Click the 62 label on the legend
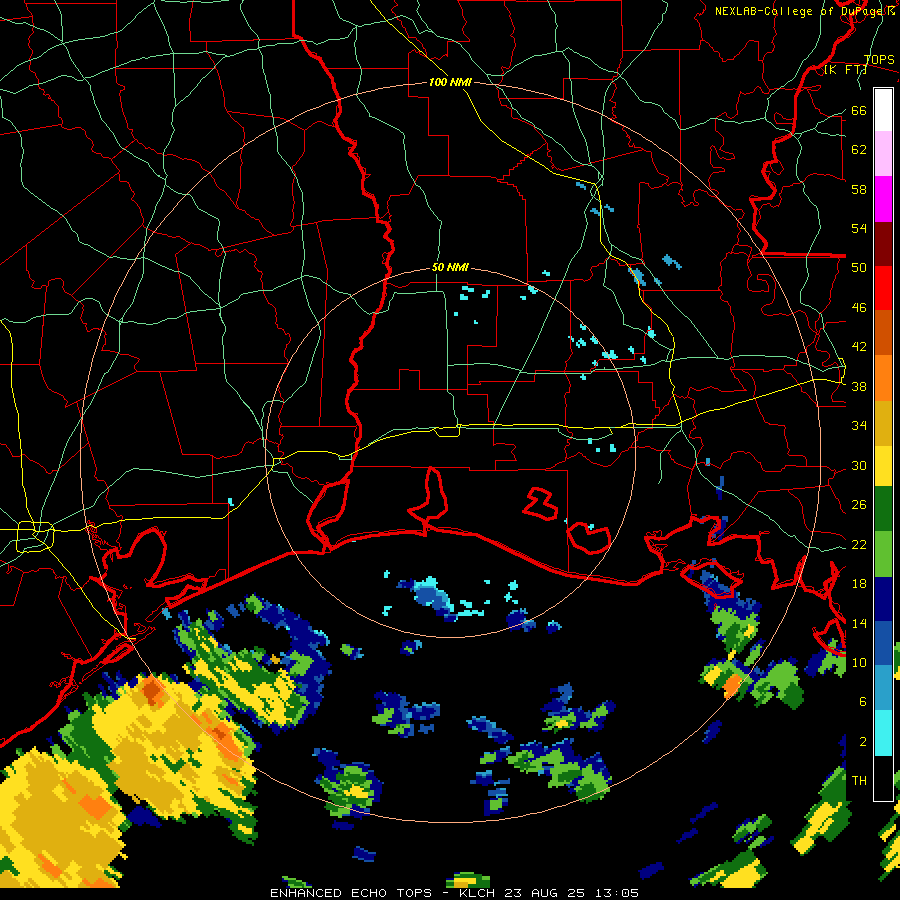 [859, 150]
